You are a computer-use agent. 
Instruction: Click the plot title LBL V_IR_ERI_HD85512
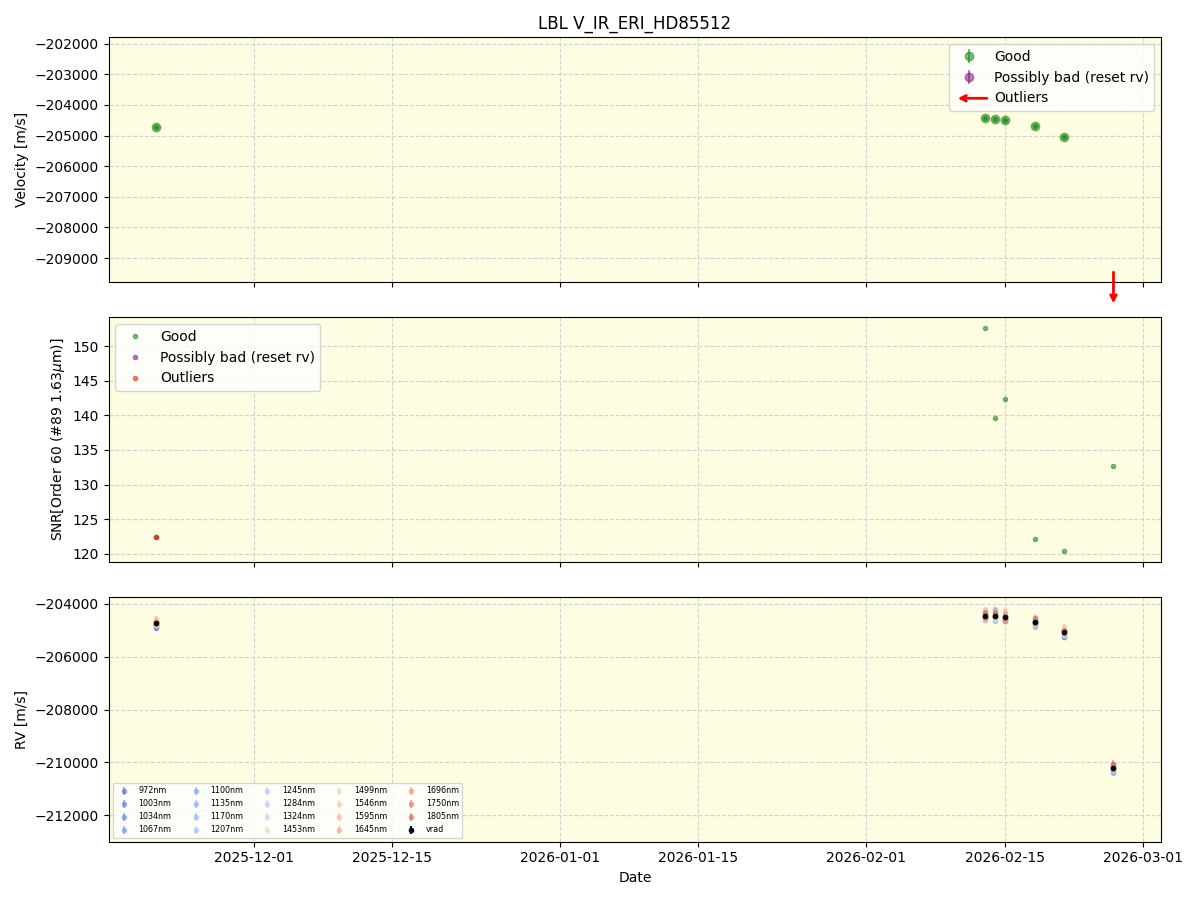tap(634, 23)
